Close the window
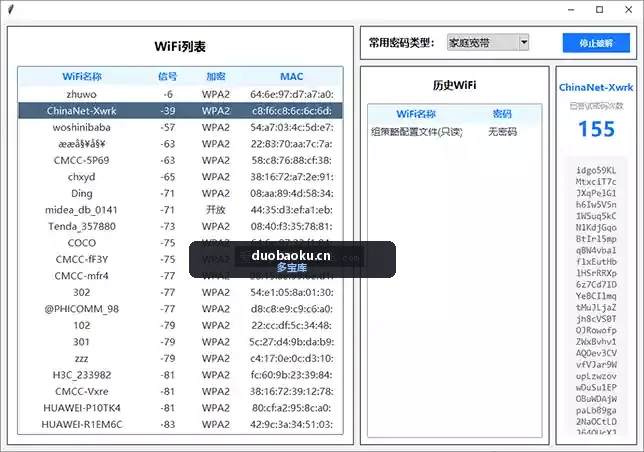Image resolution: width=644 pixels, height=452 pixels. [x=628, y=9]
